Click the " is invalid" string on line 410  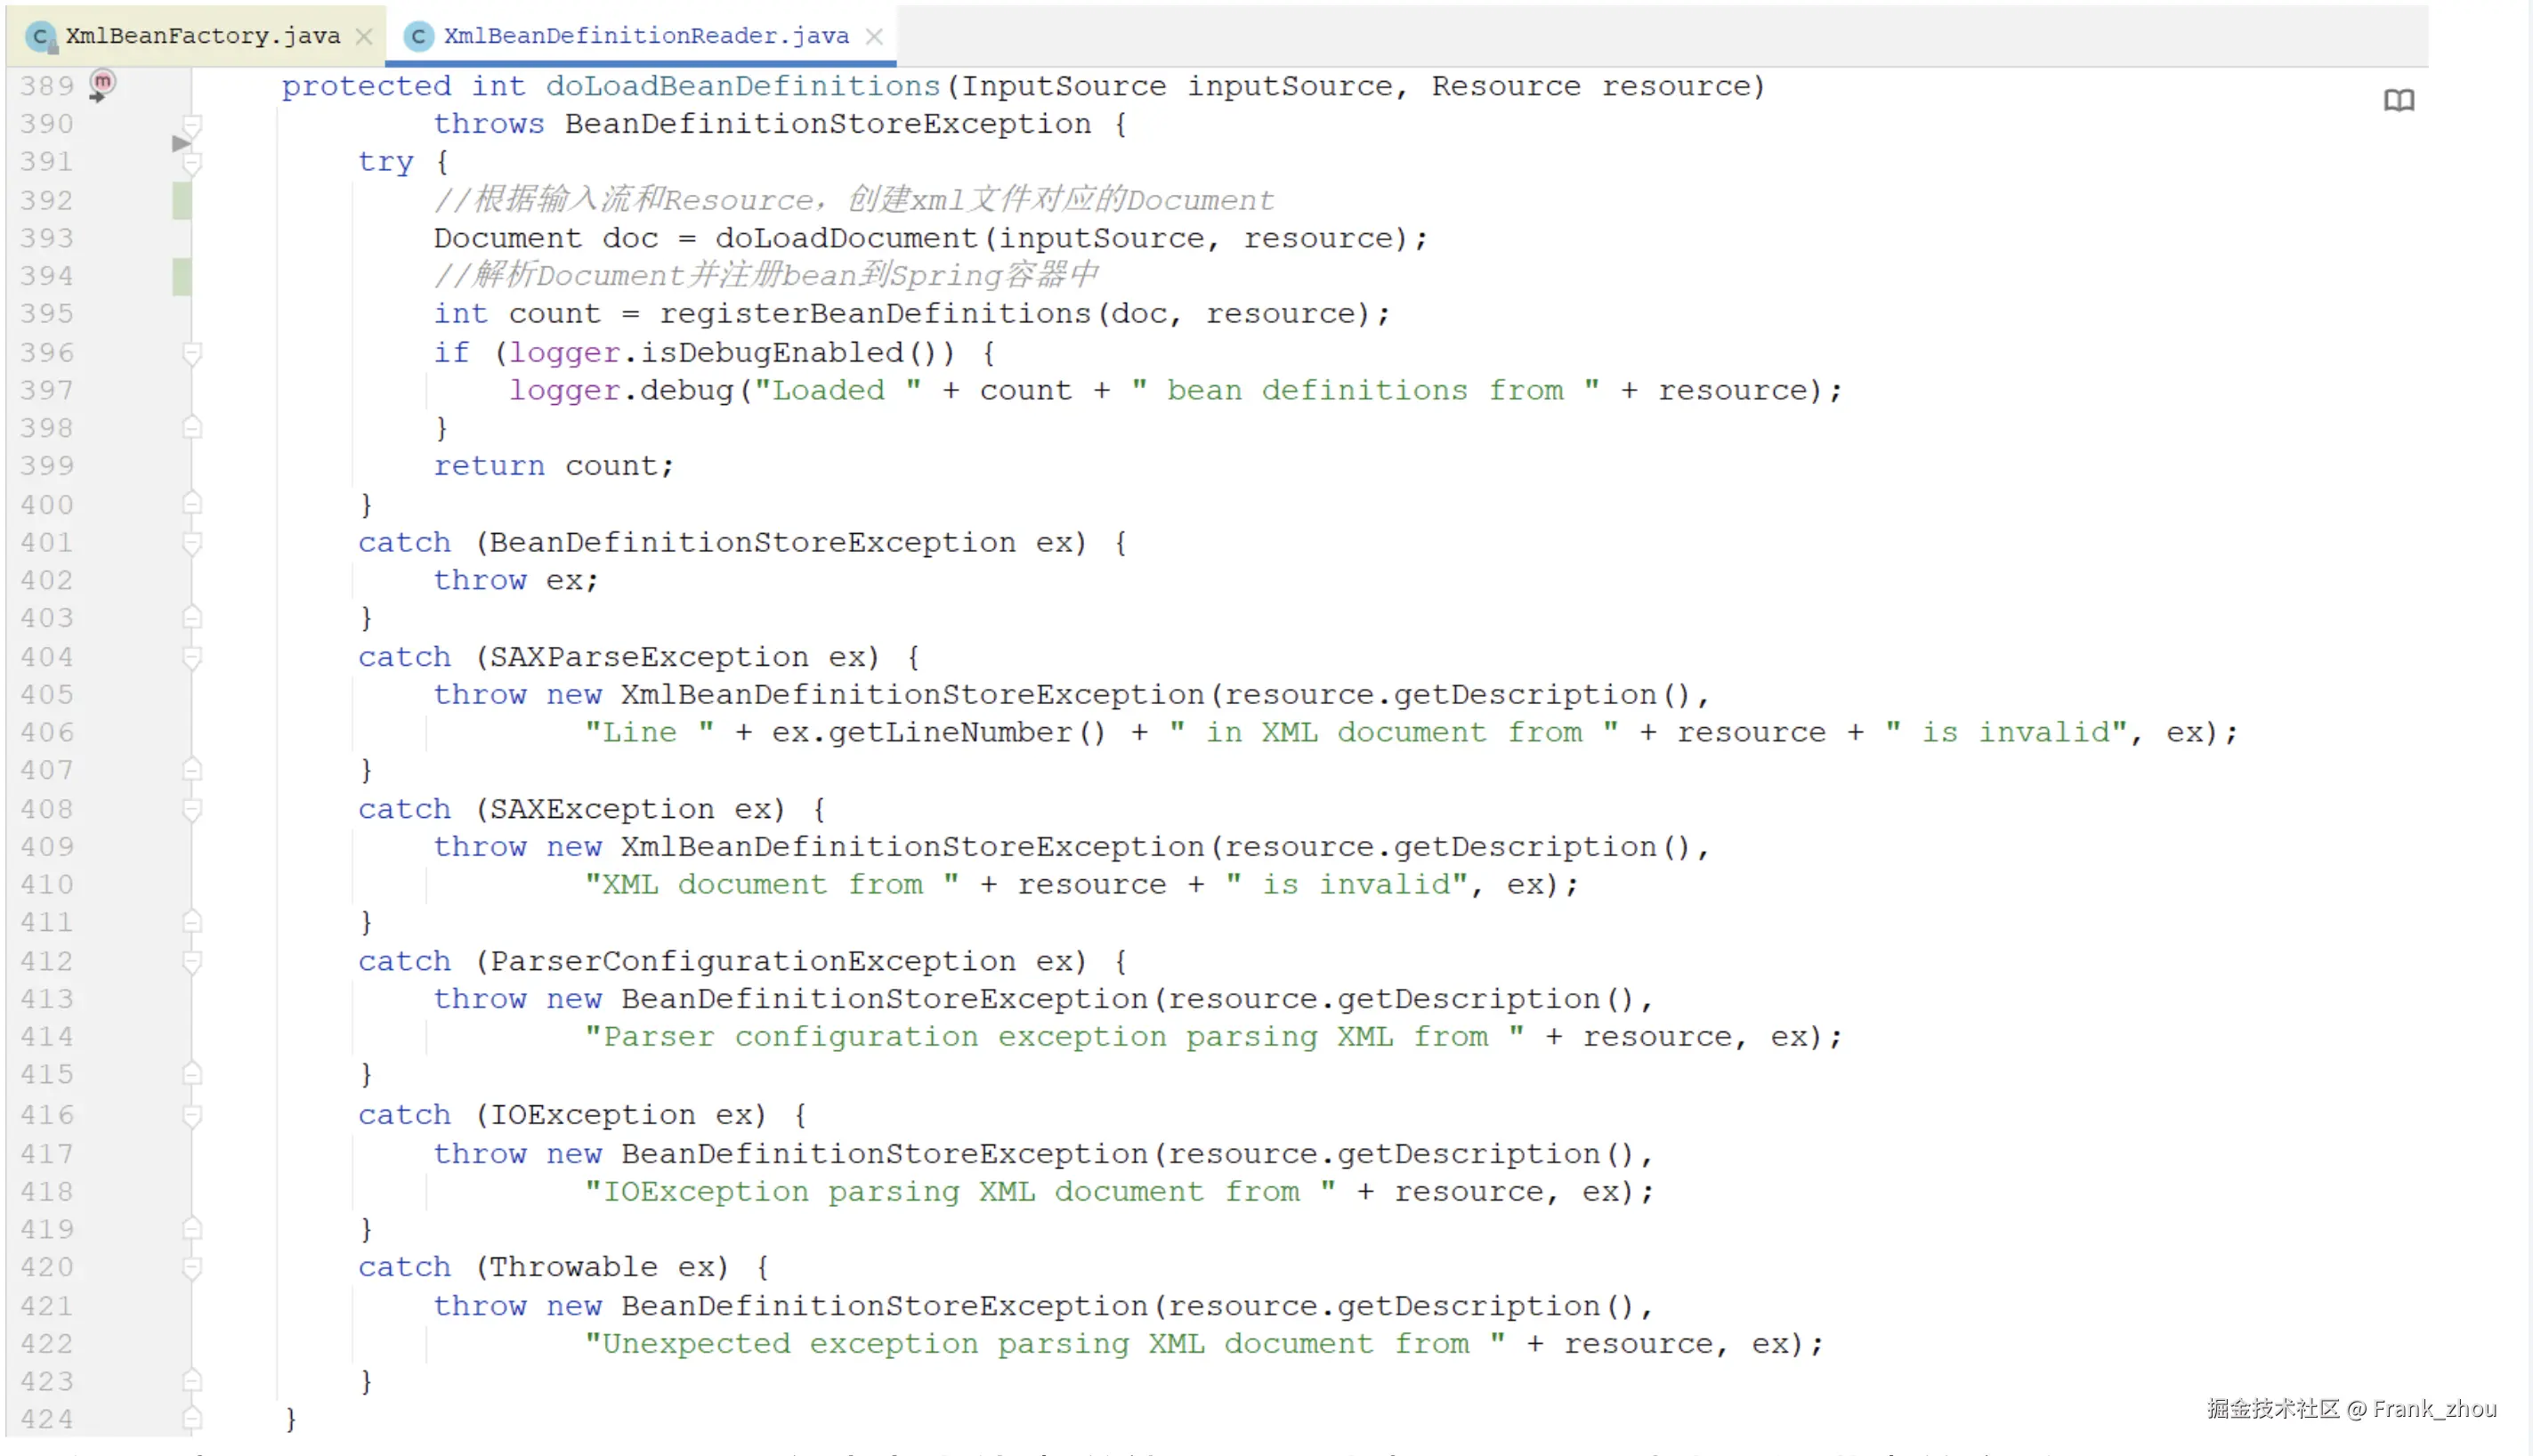pyautogui.click(x=1346, y=885)
